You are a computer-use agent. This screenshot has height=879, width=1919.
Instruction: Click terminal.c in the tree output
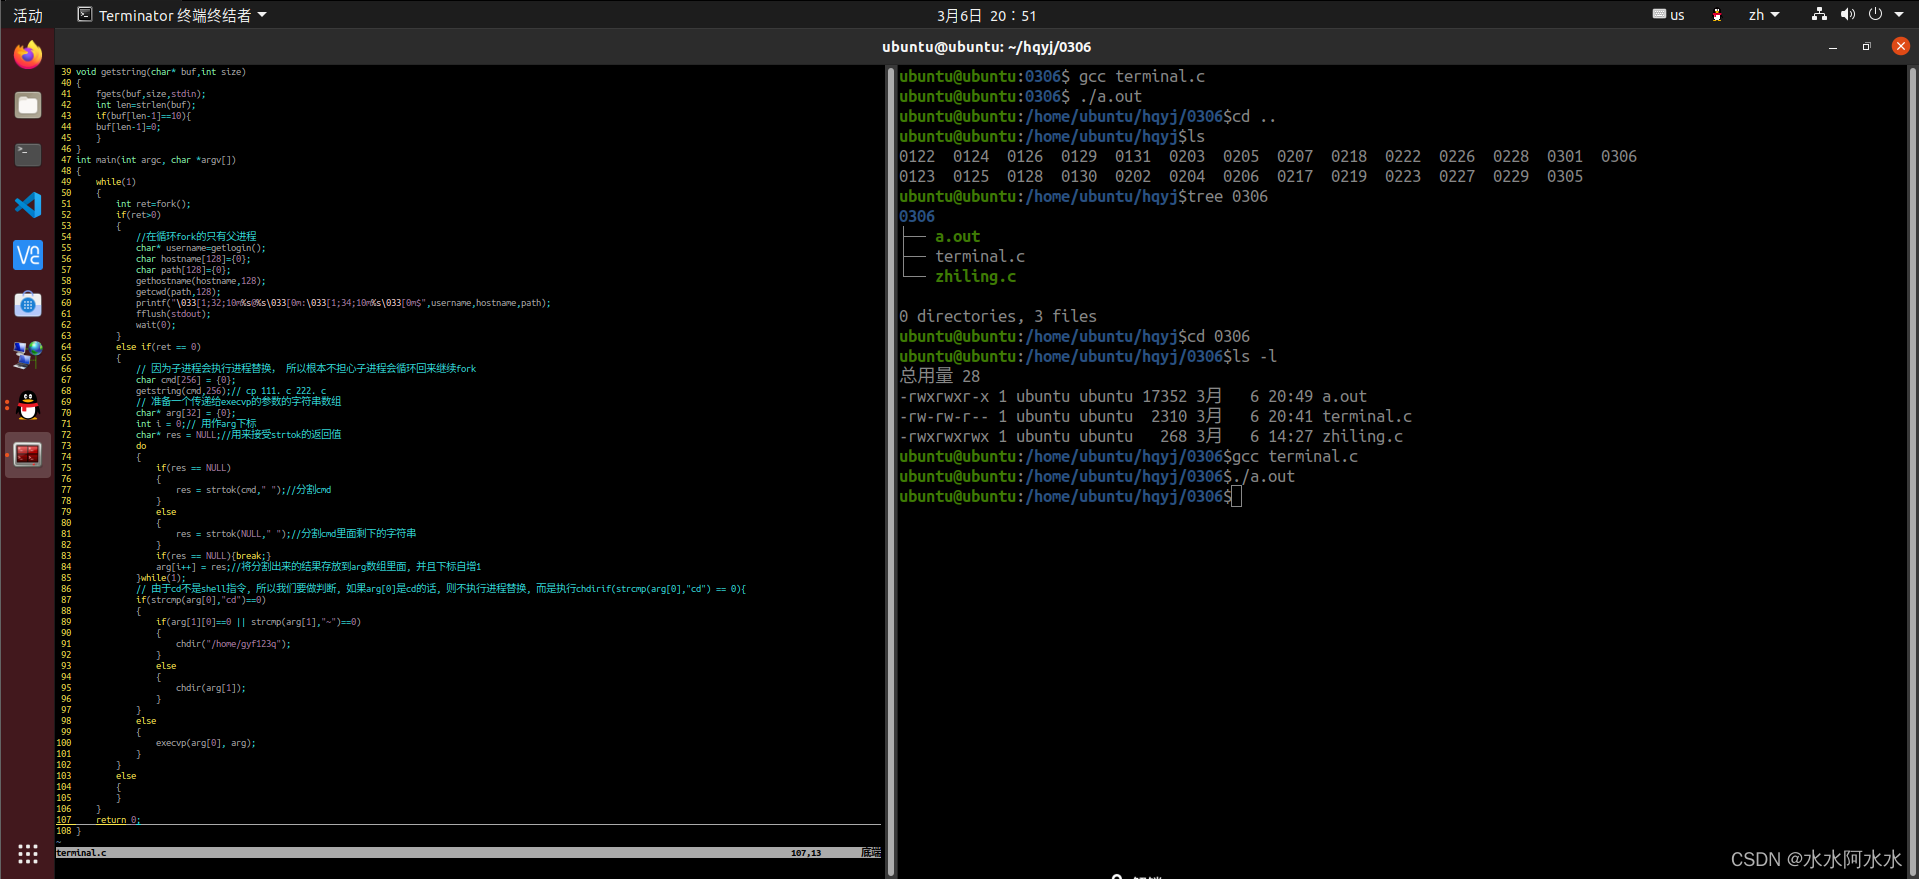[x=980, y=257]
